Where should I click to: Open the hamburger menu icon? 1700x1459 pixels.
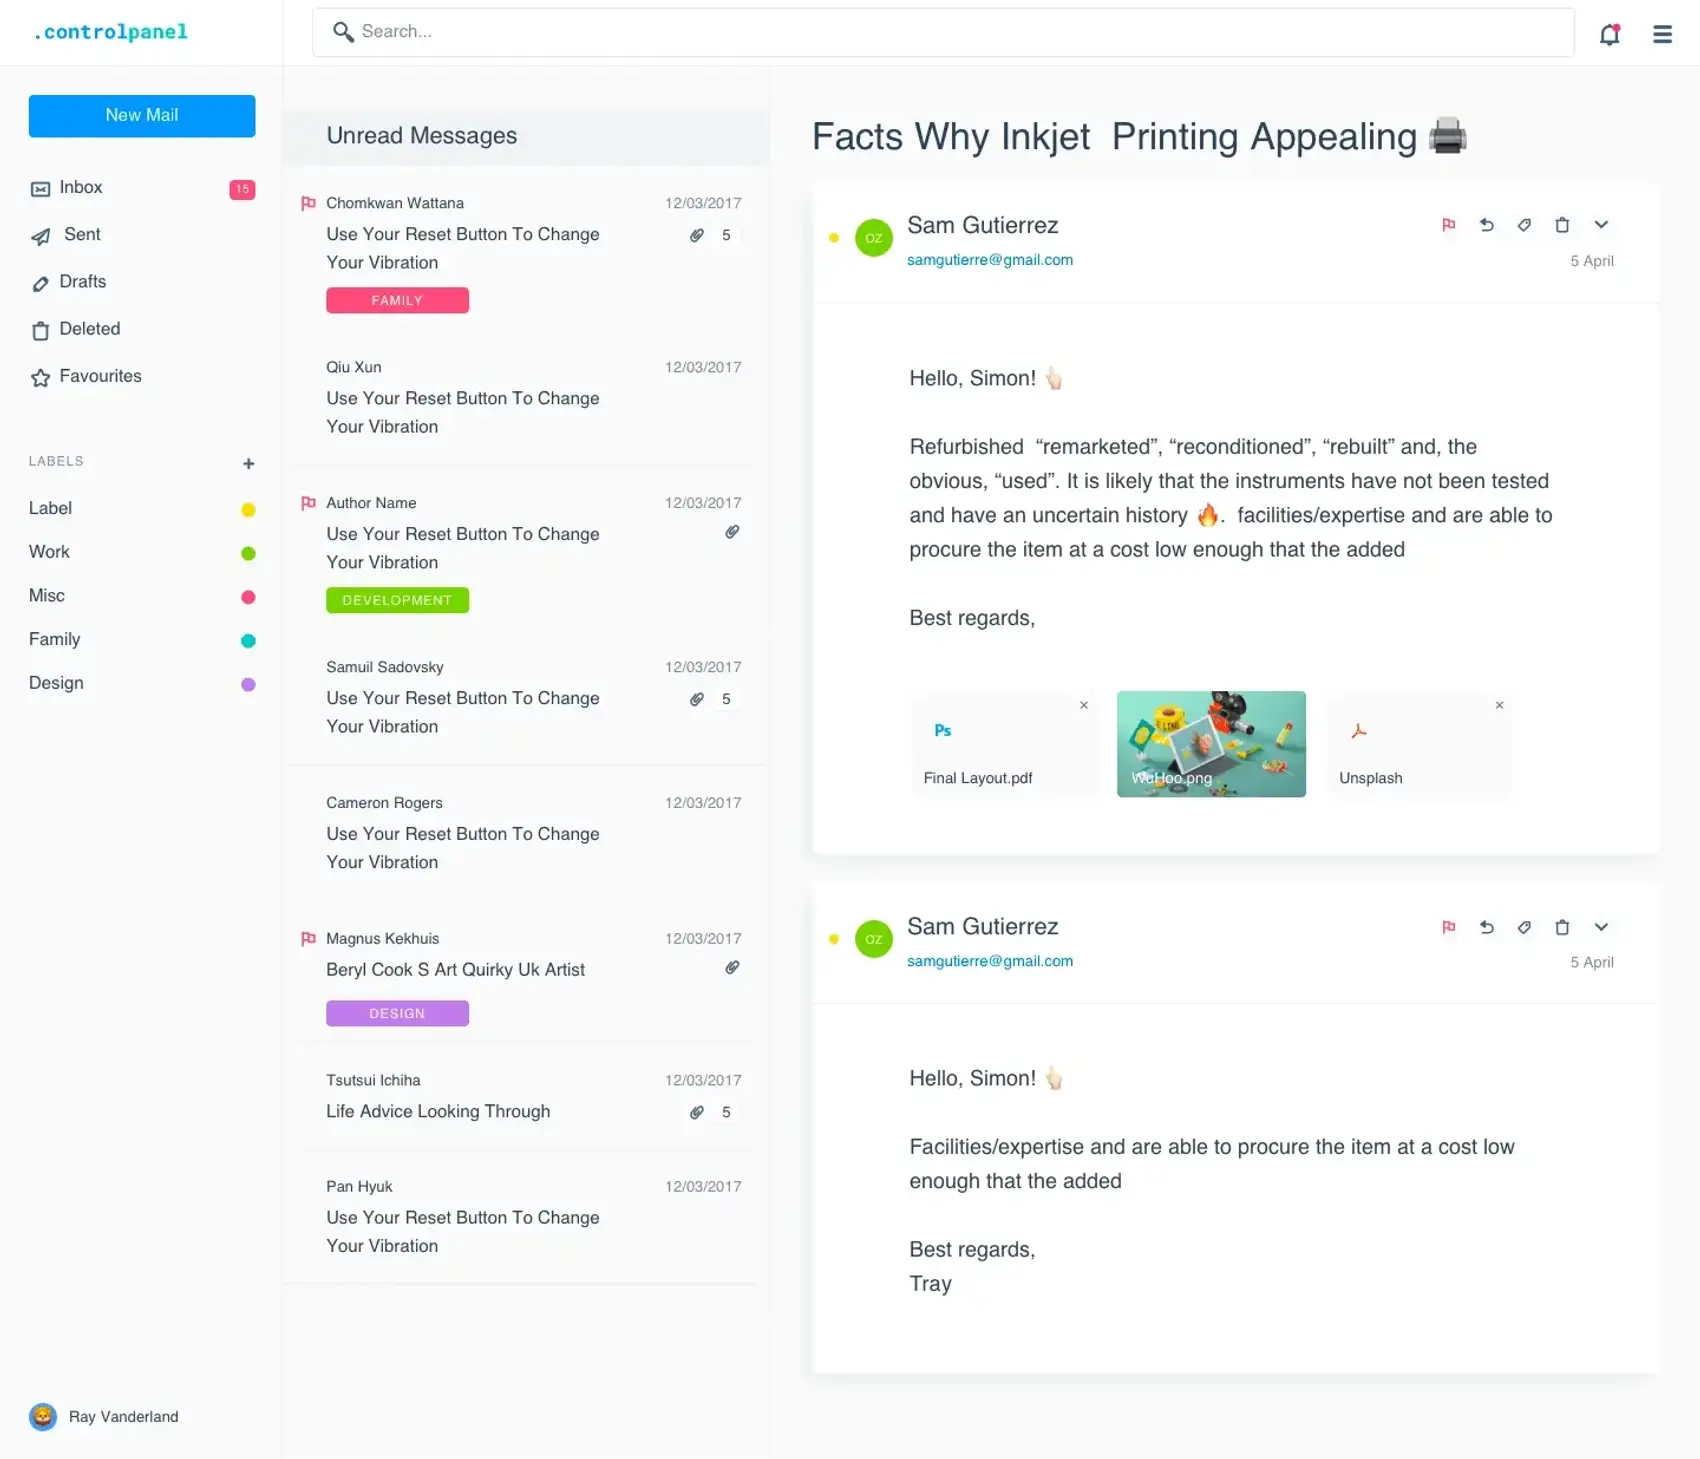click(x=1662, y=35)
